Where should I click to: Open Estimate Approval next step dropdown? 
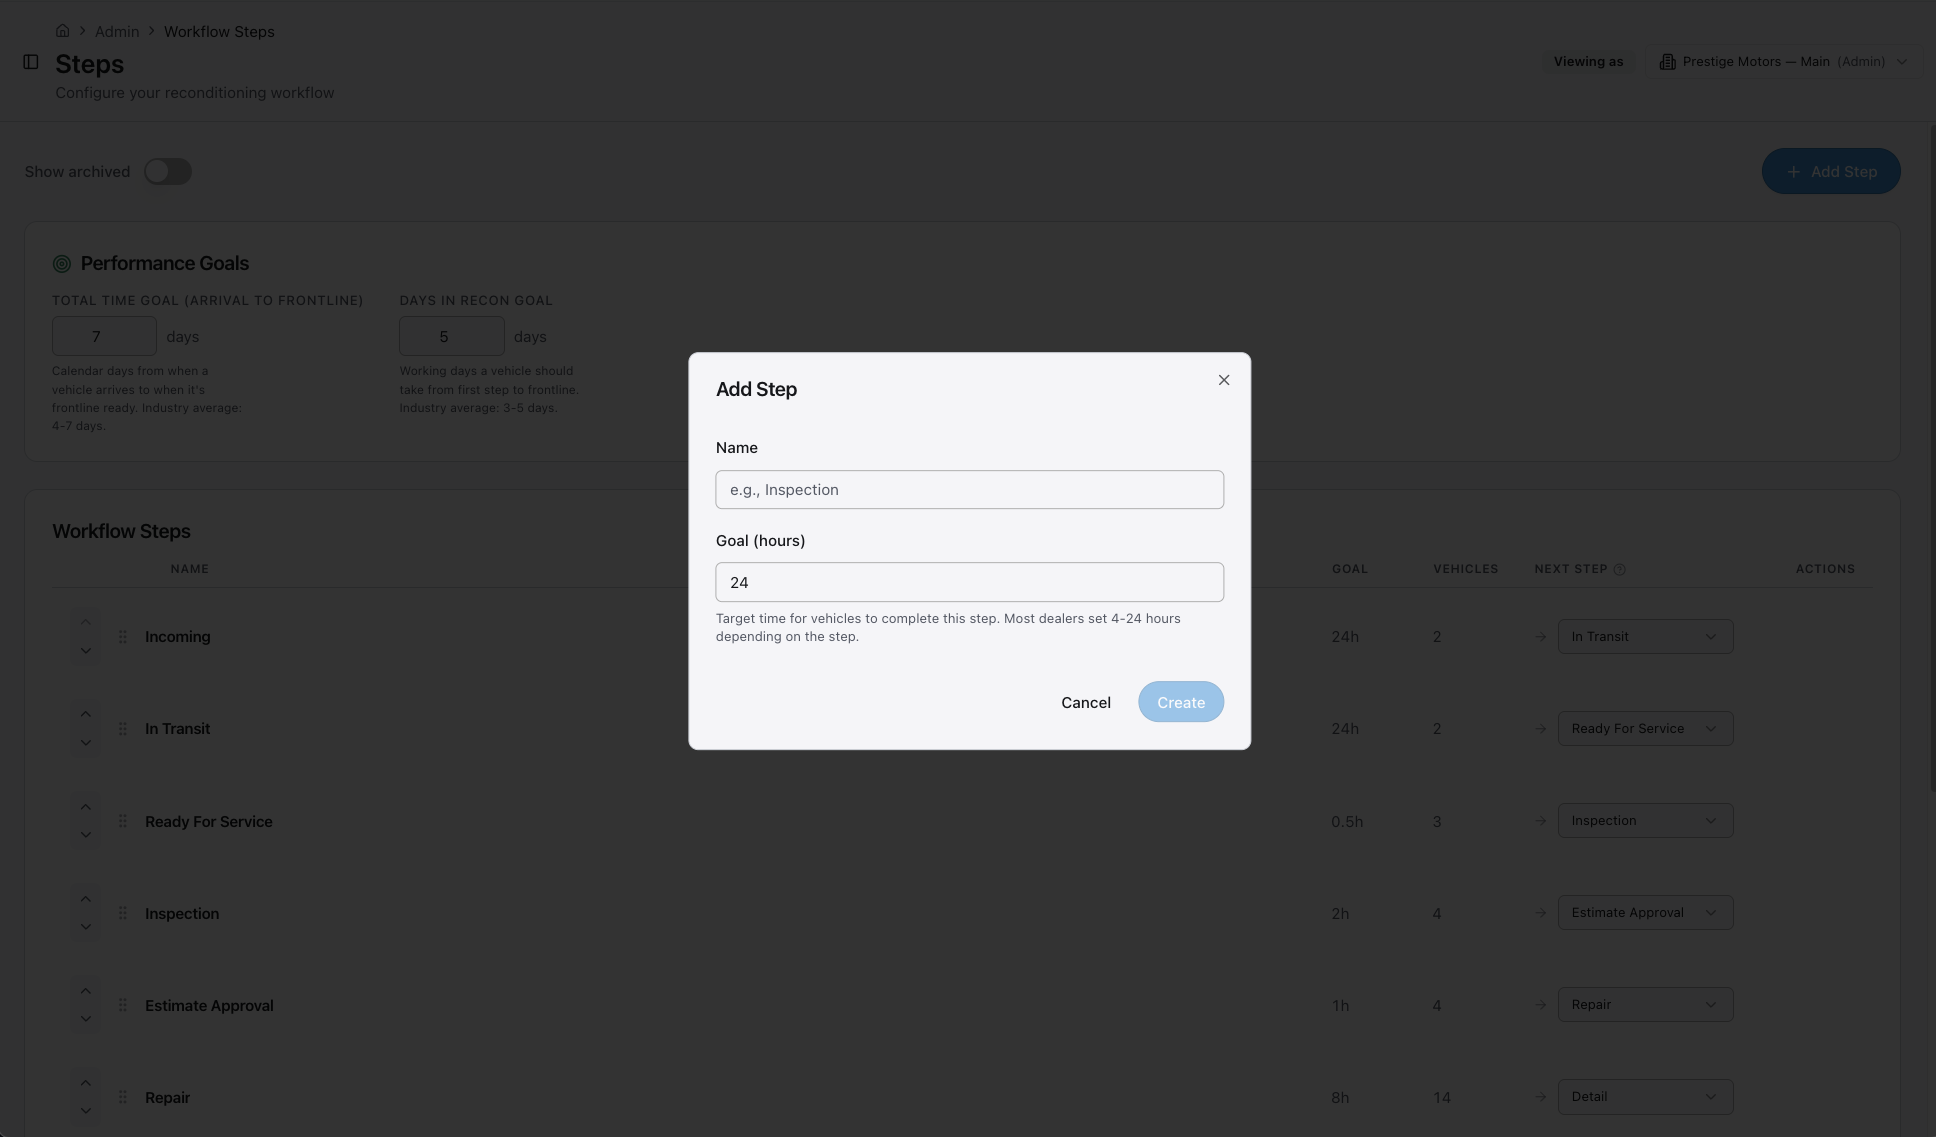click(x=1645, y=1005)
